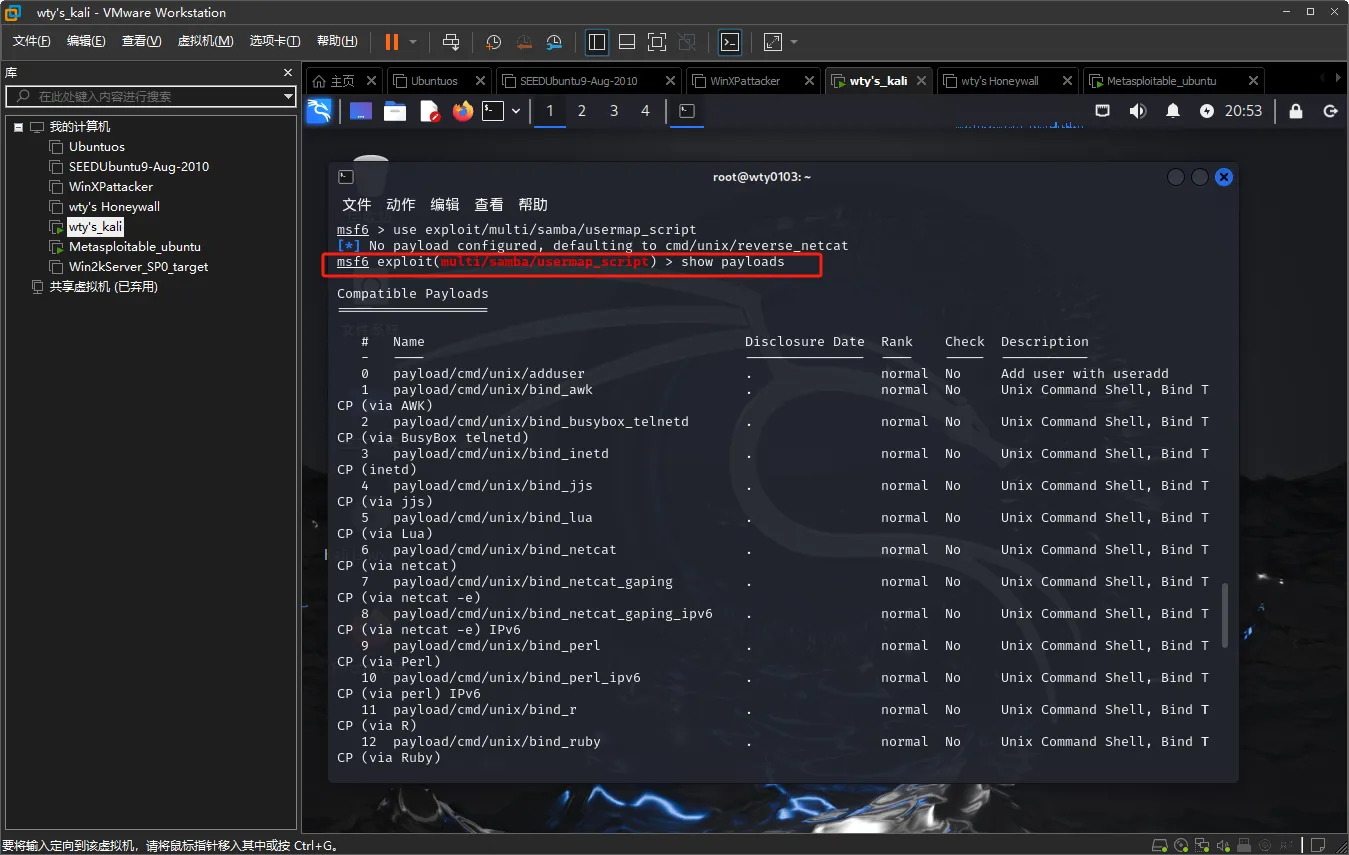This screenshot has width=1349, height=855.
Task: Click the network status icon in Kali panel
Action: point(1102,111)
